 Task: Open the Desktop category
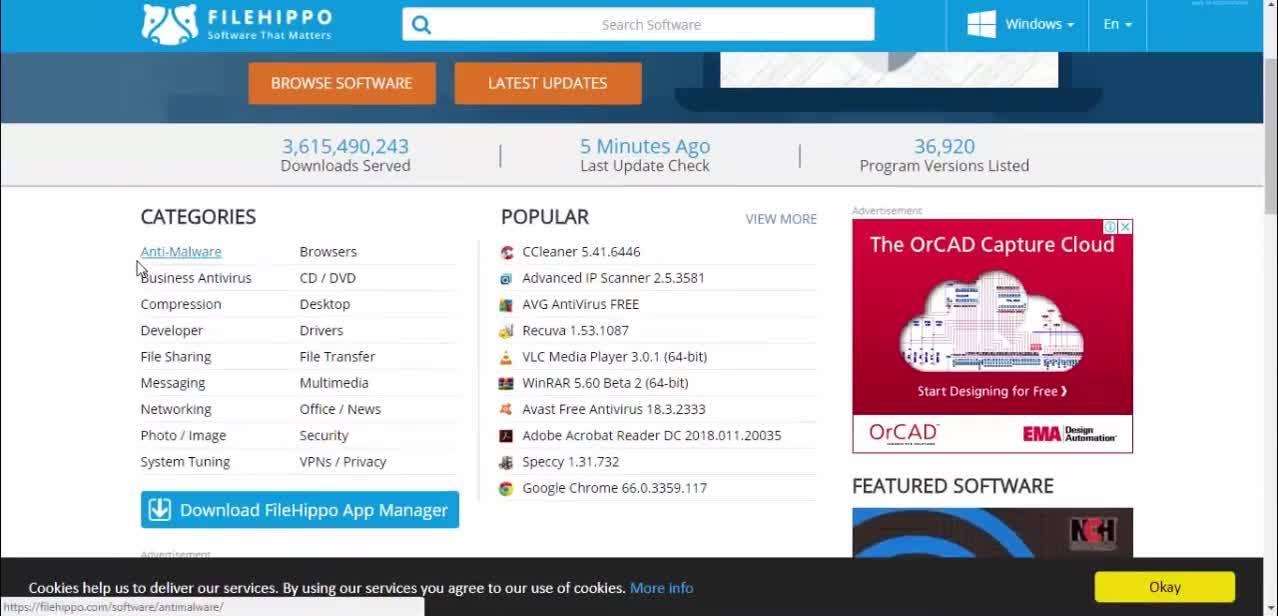click(x=325, y=304)
